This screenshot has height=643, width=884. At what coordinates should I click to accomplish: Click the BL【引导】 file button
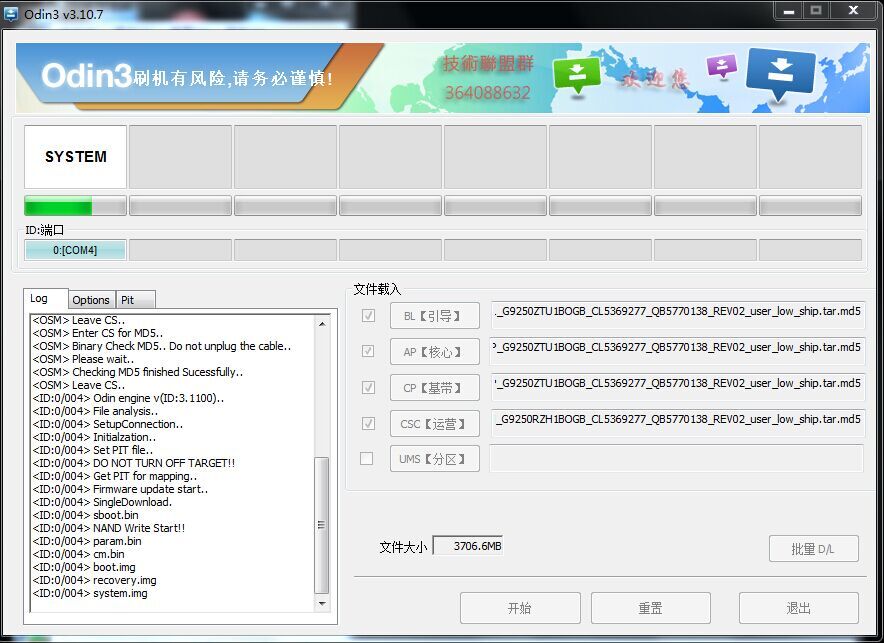click(x=435, y=316)
